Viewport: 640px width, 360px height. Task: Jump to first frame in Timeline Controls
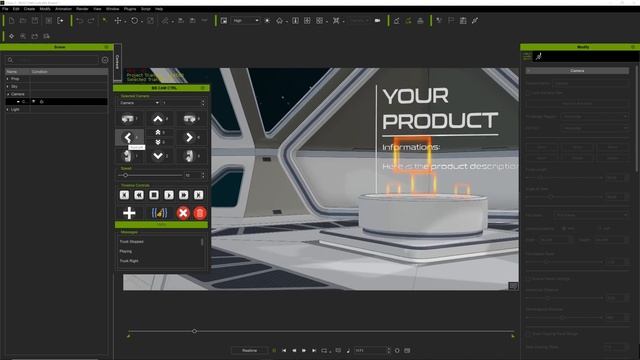124,195
